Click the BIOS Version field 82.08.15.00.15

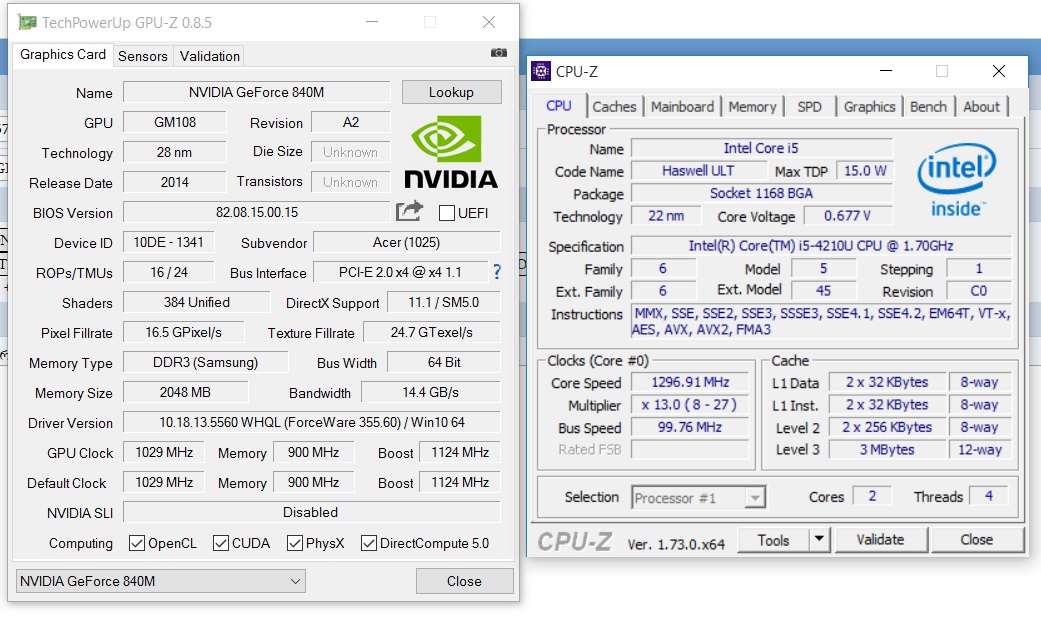coord(257,213)
